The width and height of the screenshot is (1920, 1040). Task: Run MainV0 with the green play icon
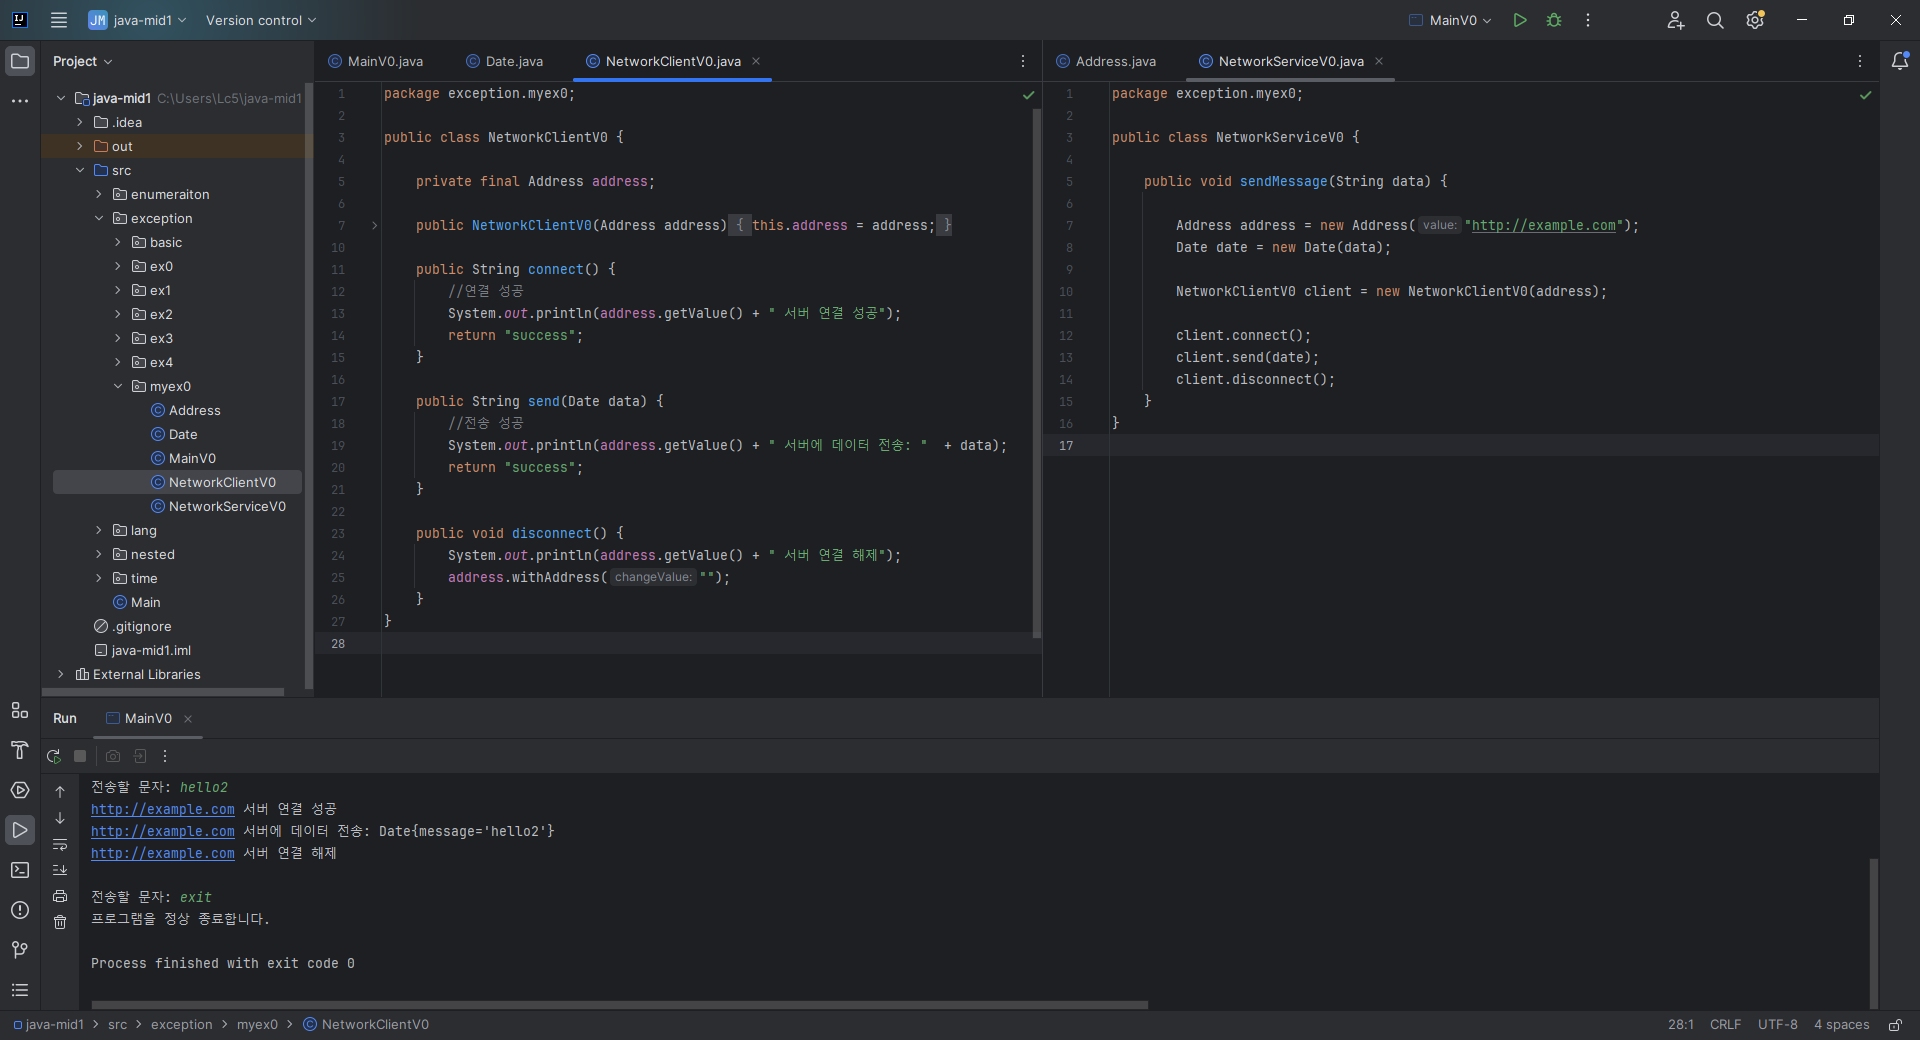click(x=1520, y=20)
